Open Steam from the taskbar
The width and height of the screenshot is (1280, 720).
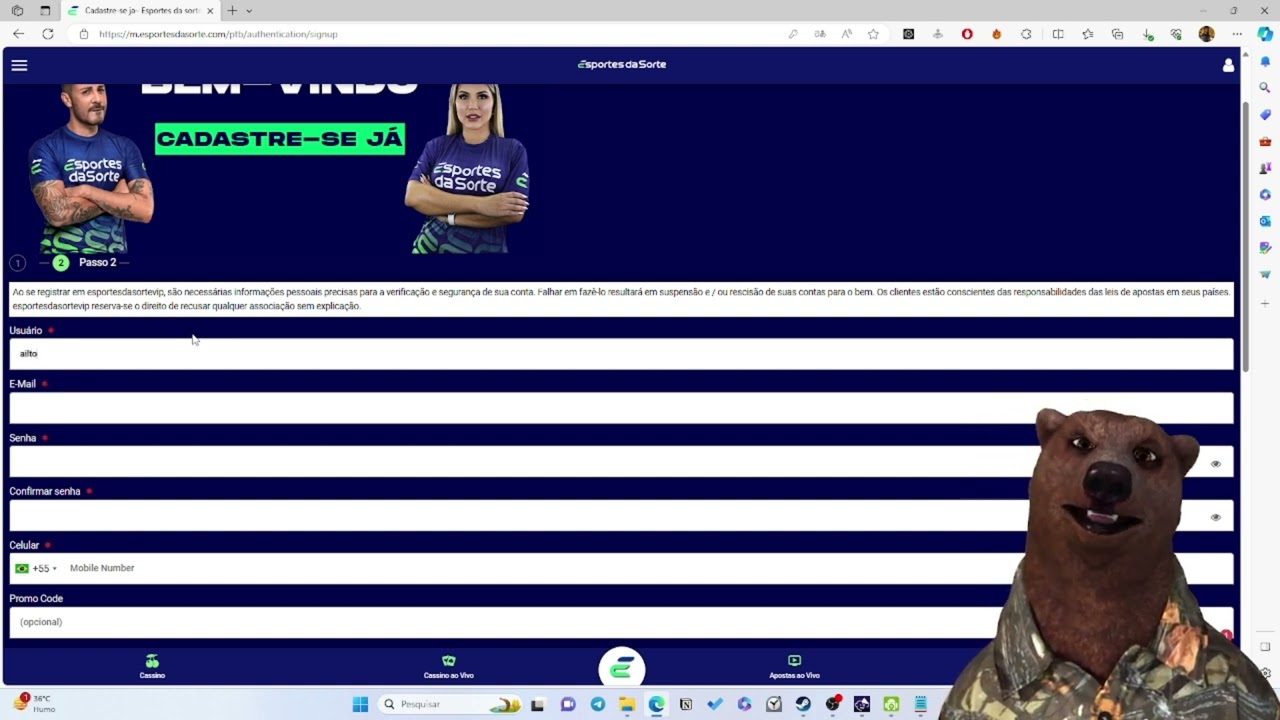pyautogui.click(x=803, y=704)
